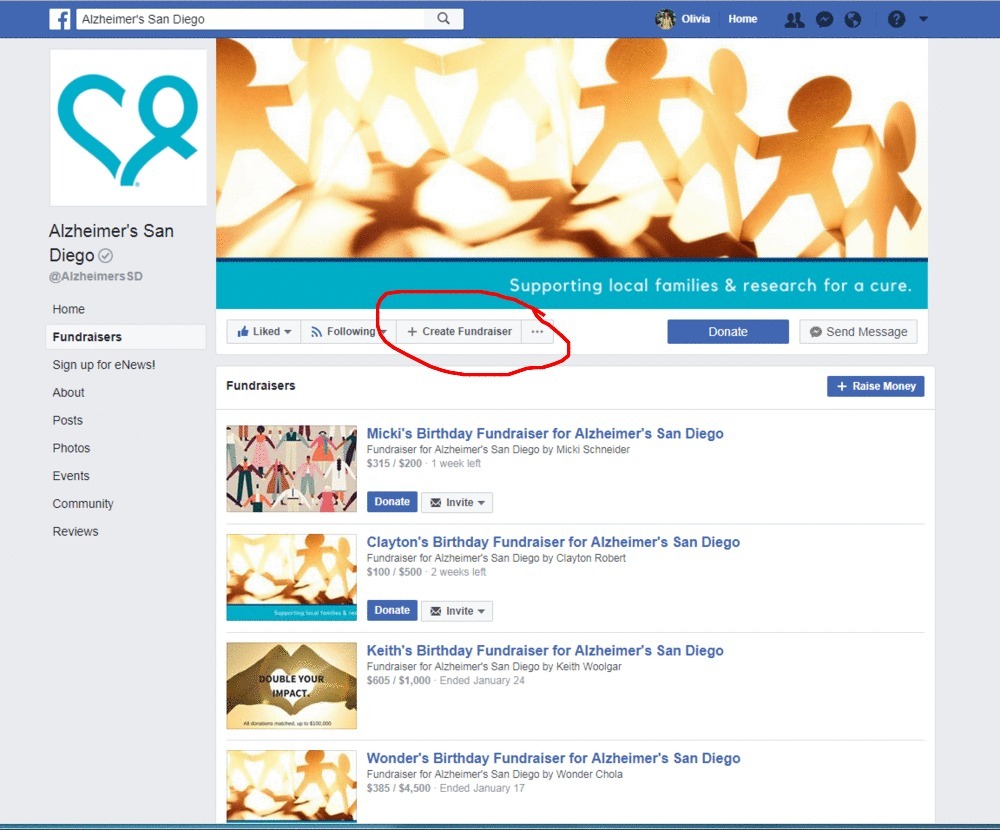
Task: Click the @AlzheimersSD page handle
Action: click(x=96, y=276)
